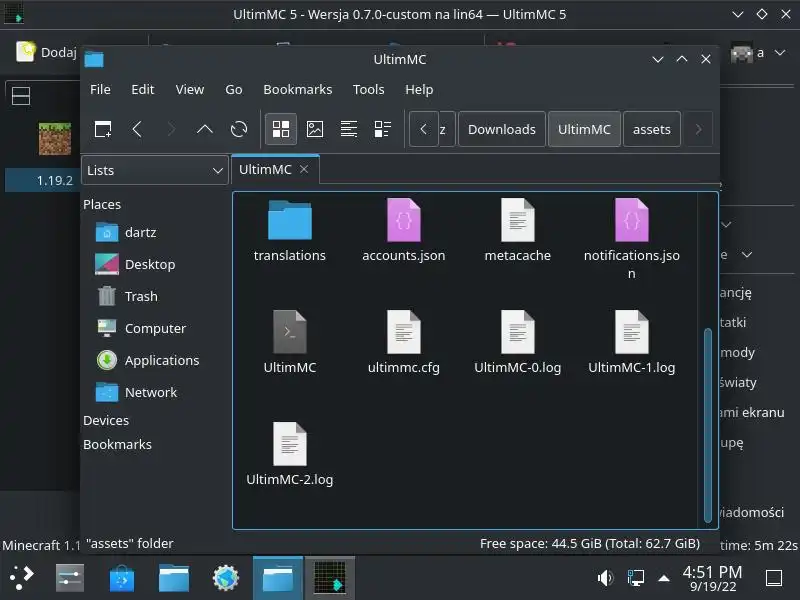The height and width of the screenshot is (600, 800).
Task: Click the UltimMC path button
Action: click(584, 129)
